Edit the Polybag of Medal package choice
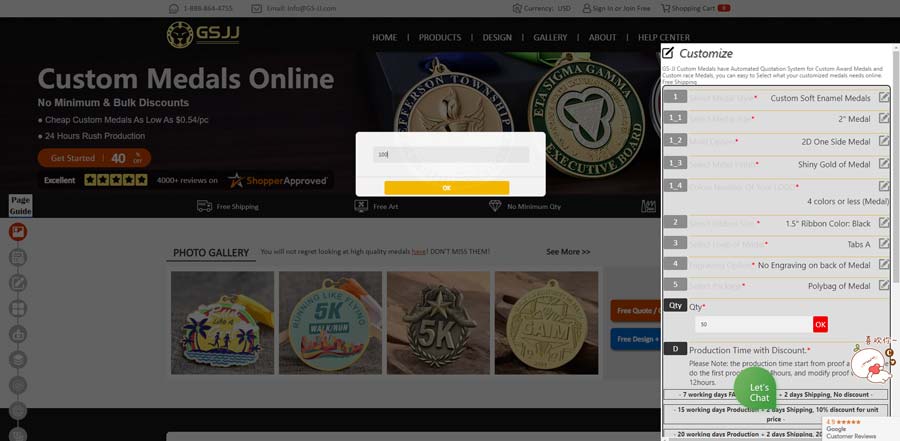This screenshot has height=441, width=900. 883,285
